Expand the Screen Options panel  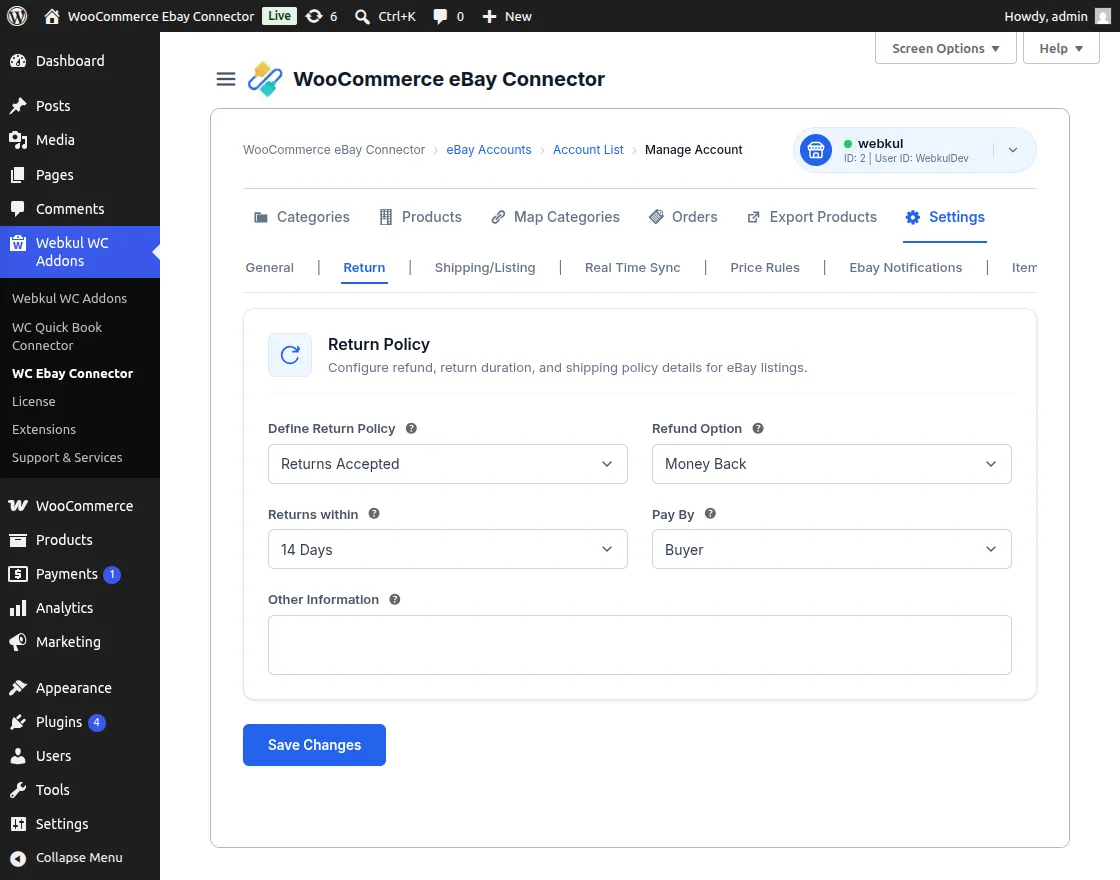946,49
